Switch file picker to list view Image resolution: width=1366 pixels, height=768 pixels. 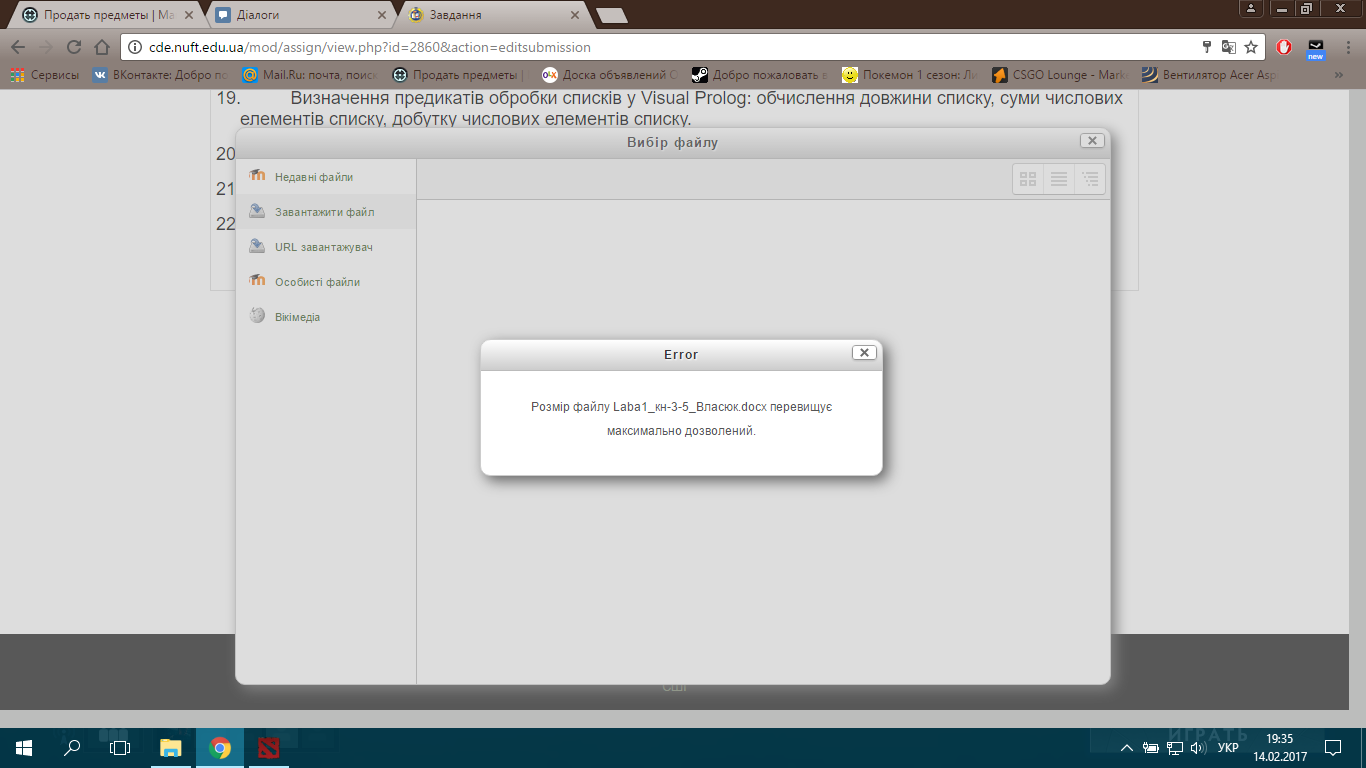pos(1059,179)
